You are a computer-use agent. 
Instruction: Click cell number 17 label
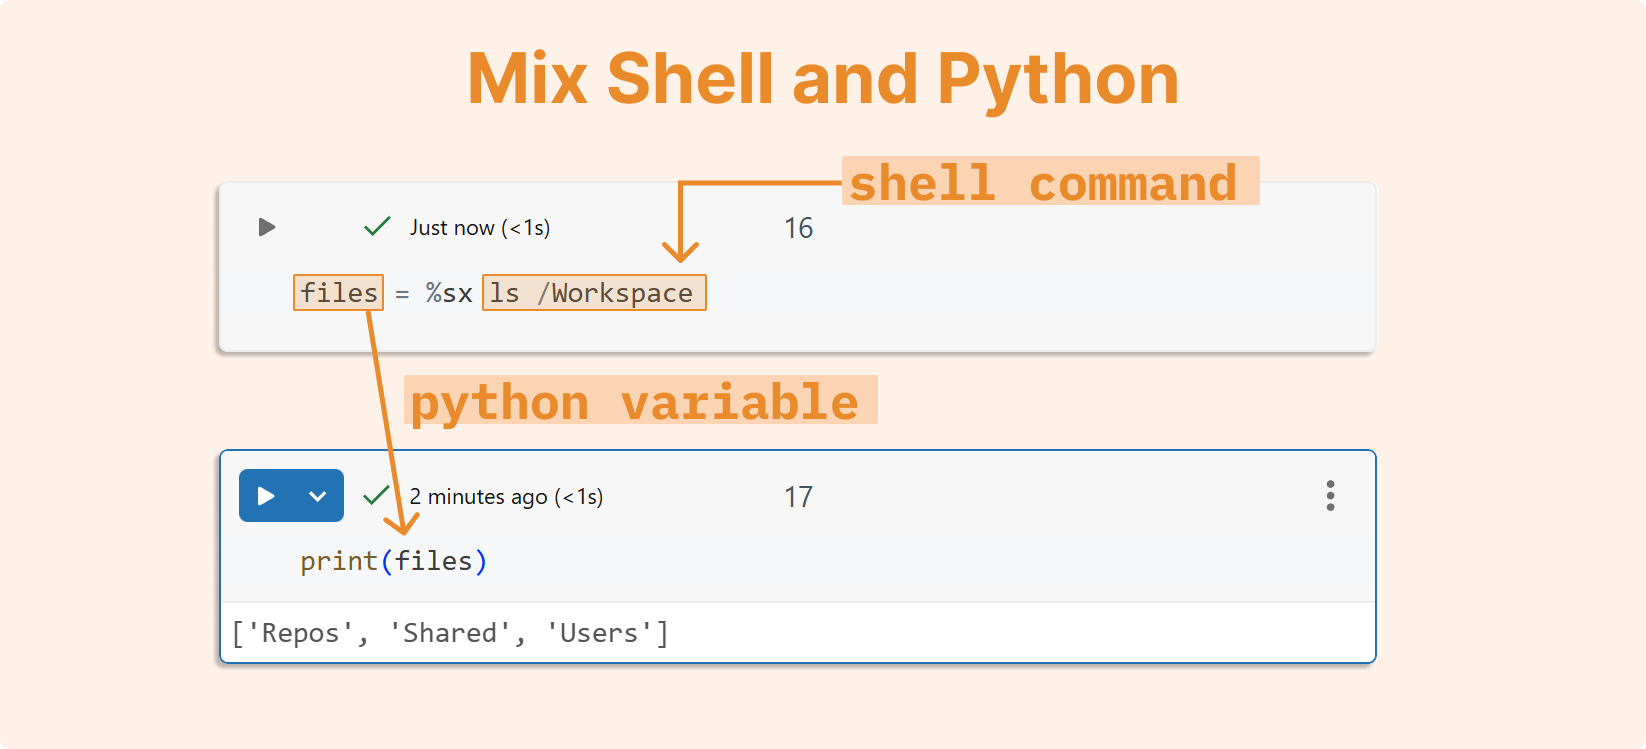pos(798,497)
